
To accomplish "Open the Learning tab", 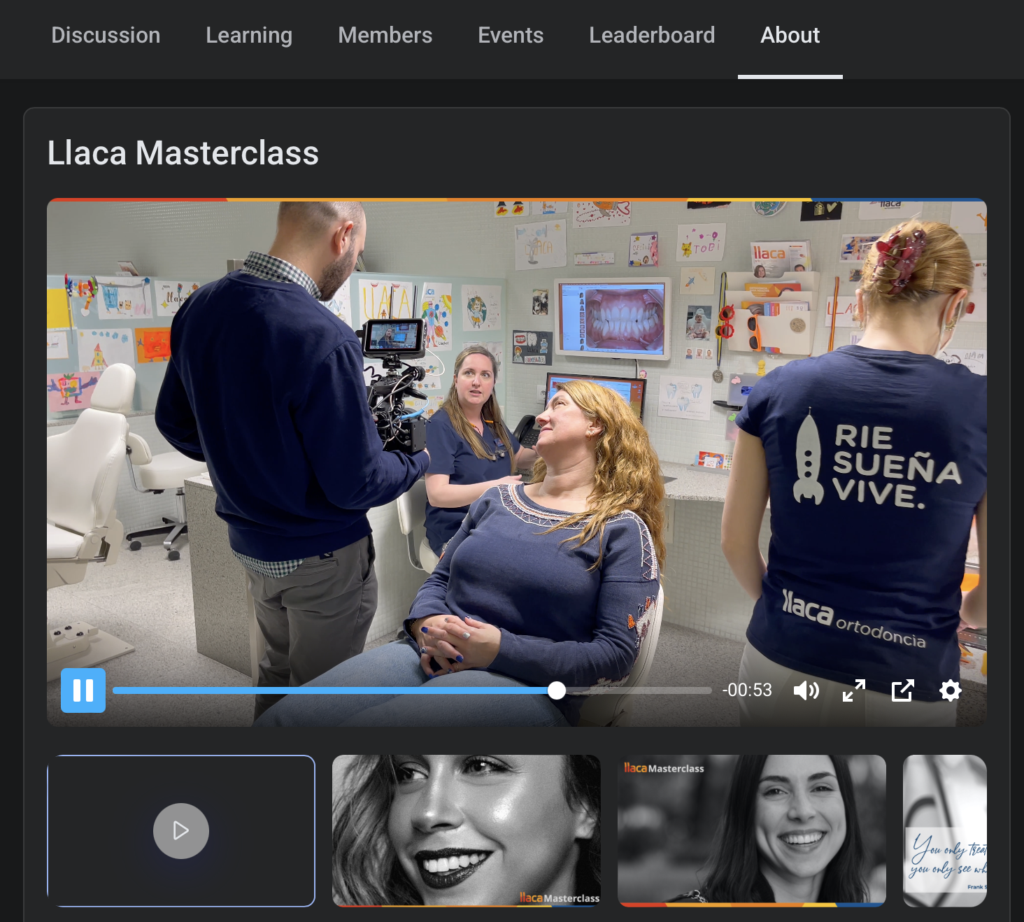I will (249, 35).
